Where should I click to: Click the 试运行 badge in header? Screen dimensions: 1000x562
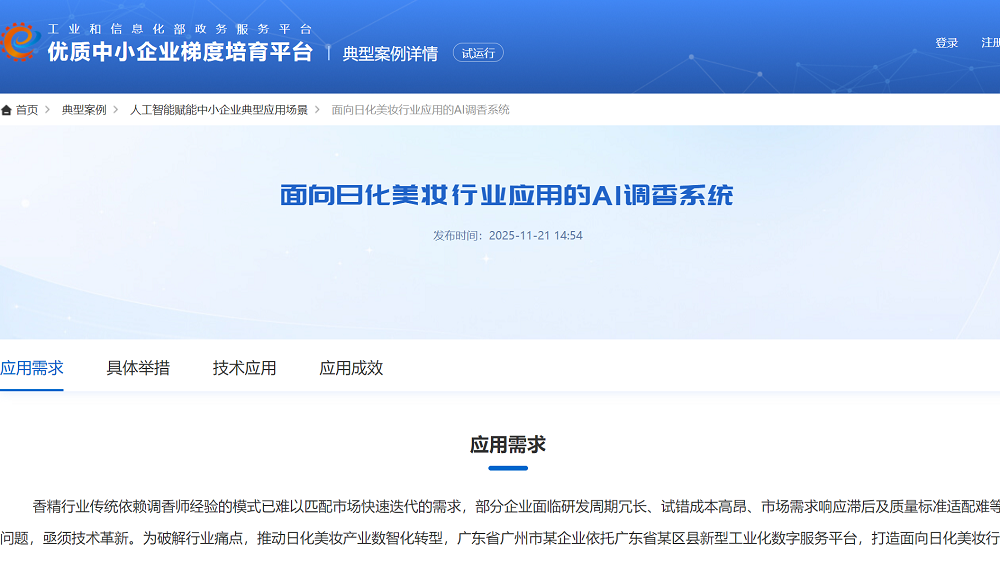(478, 53)
